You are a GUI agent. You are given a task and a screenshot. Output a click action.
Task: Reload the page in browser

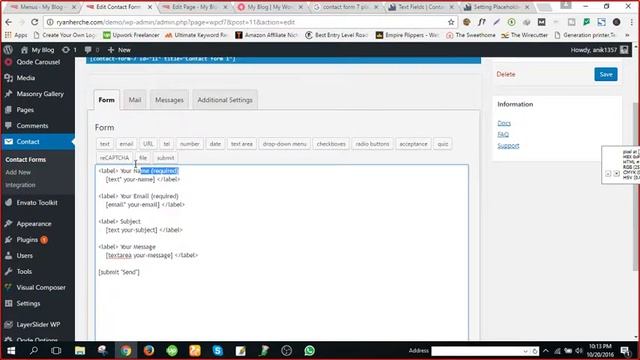point(35,22)
